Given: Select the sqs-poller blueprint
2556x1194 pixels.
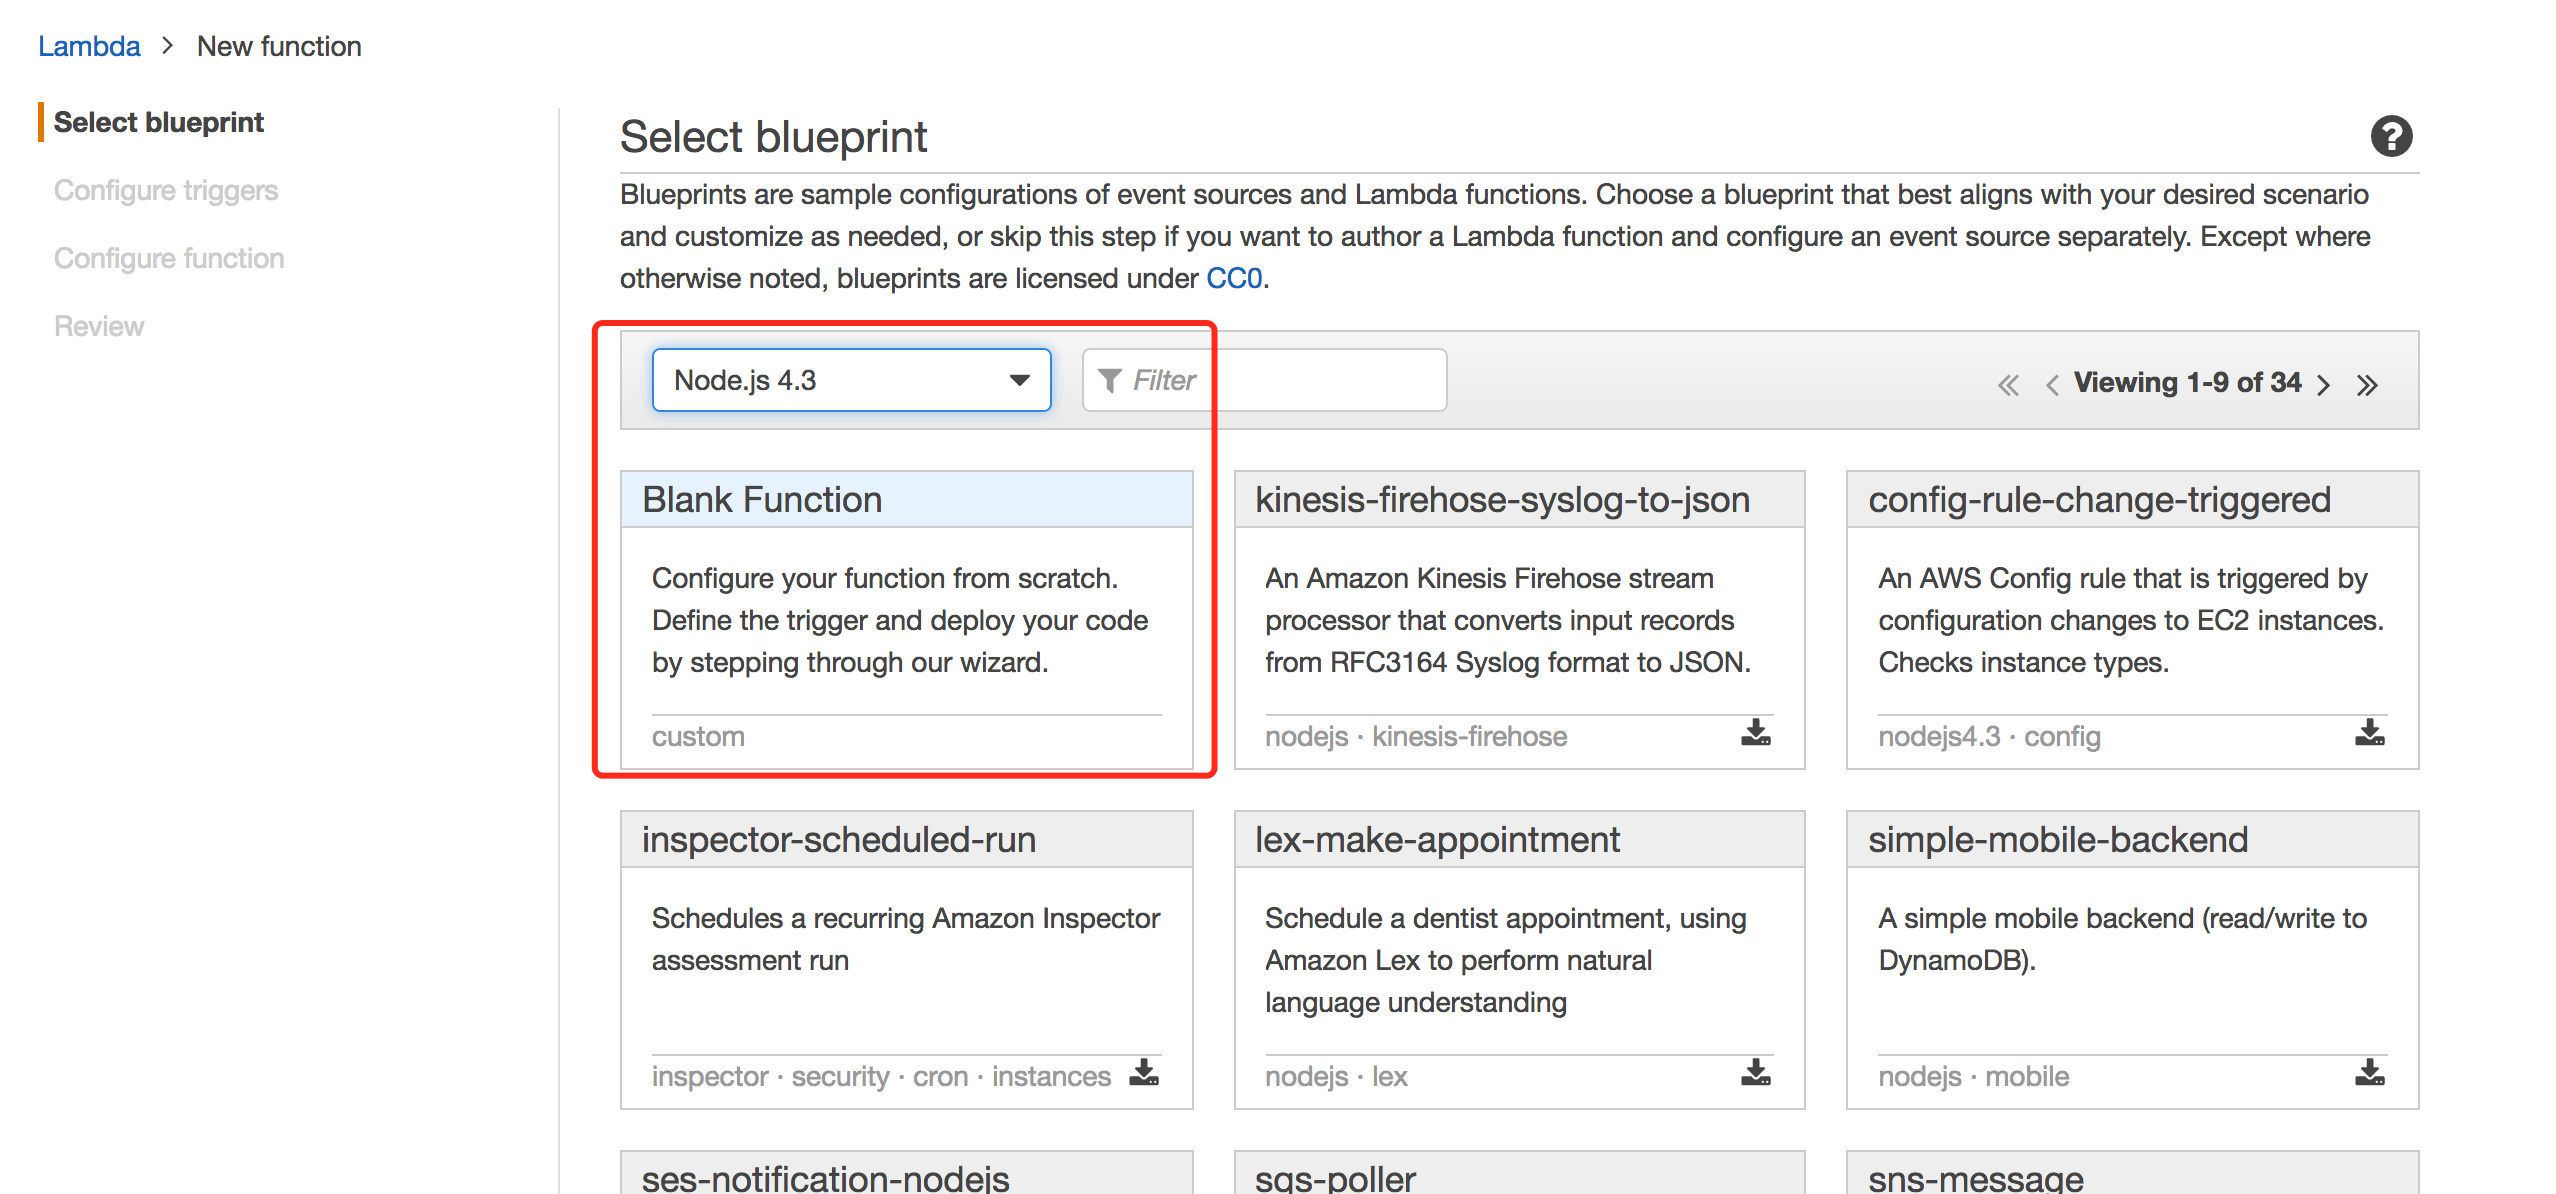Looking at the screenshot, I should pyautogui.click(x=1519, y=1173).
